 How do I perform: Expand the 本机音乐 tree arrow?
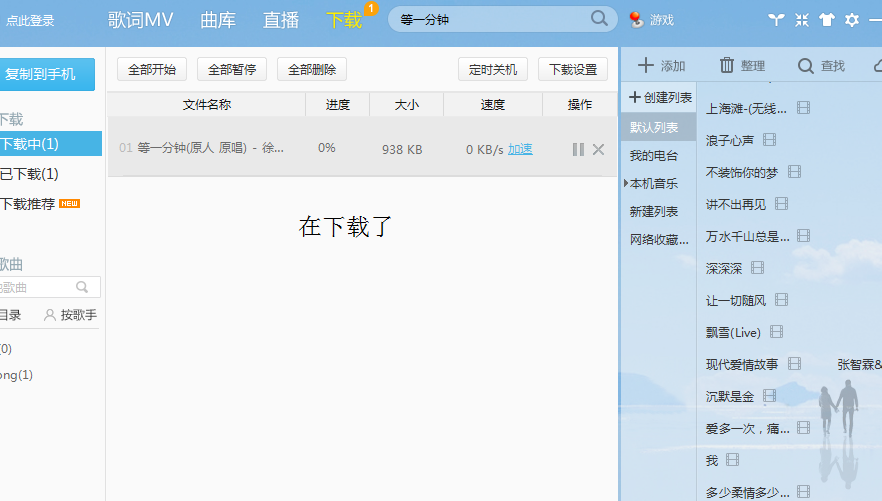coord(626,183)
